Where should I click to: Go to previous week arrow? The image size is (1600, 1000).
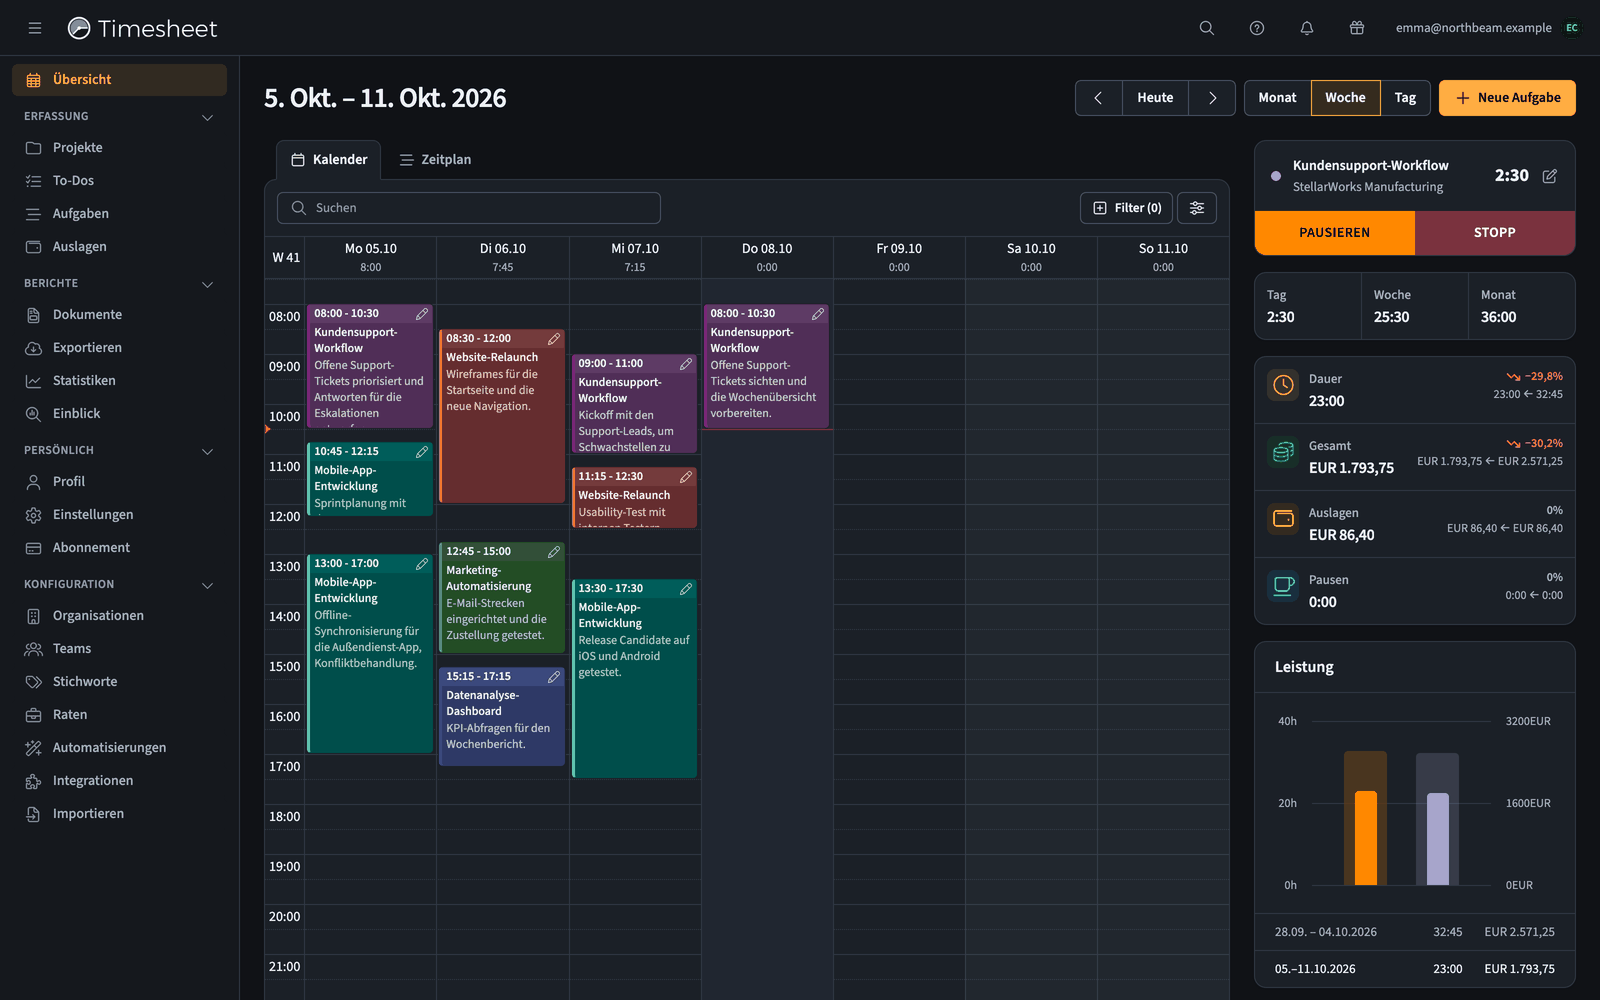[1099, 98]
